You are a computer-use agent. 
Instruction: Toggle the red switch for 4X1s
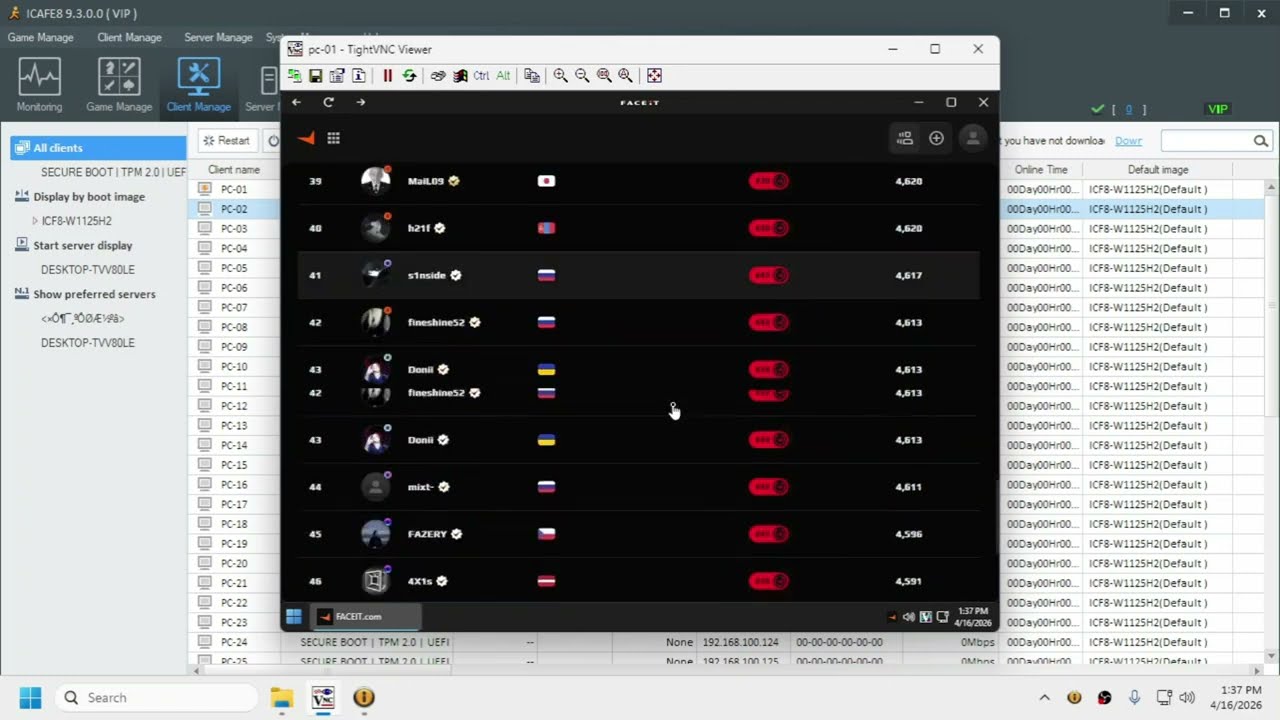pos(769,581)
